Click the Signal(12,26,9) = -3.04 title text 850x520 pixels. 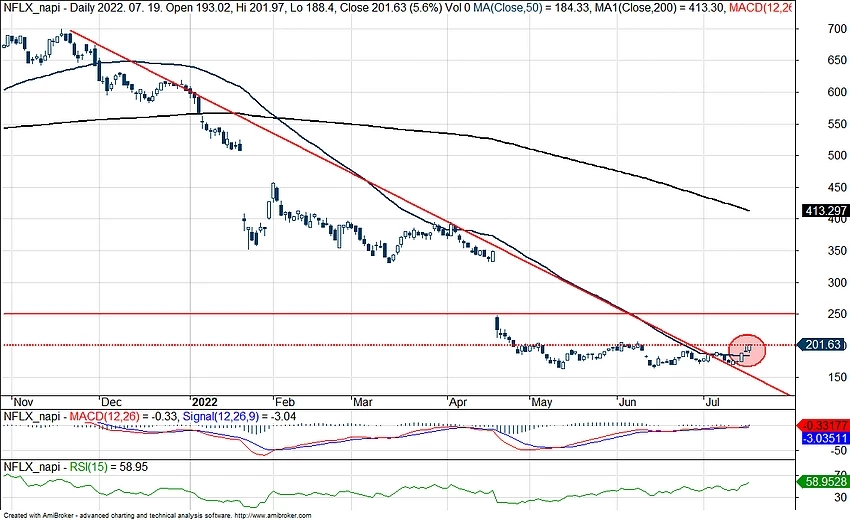point(240,416)
